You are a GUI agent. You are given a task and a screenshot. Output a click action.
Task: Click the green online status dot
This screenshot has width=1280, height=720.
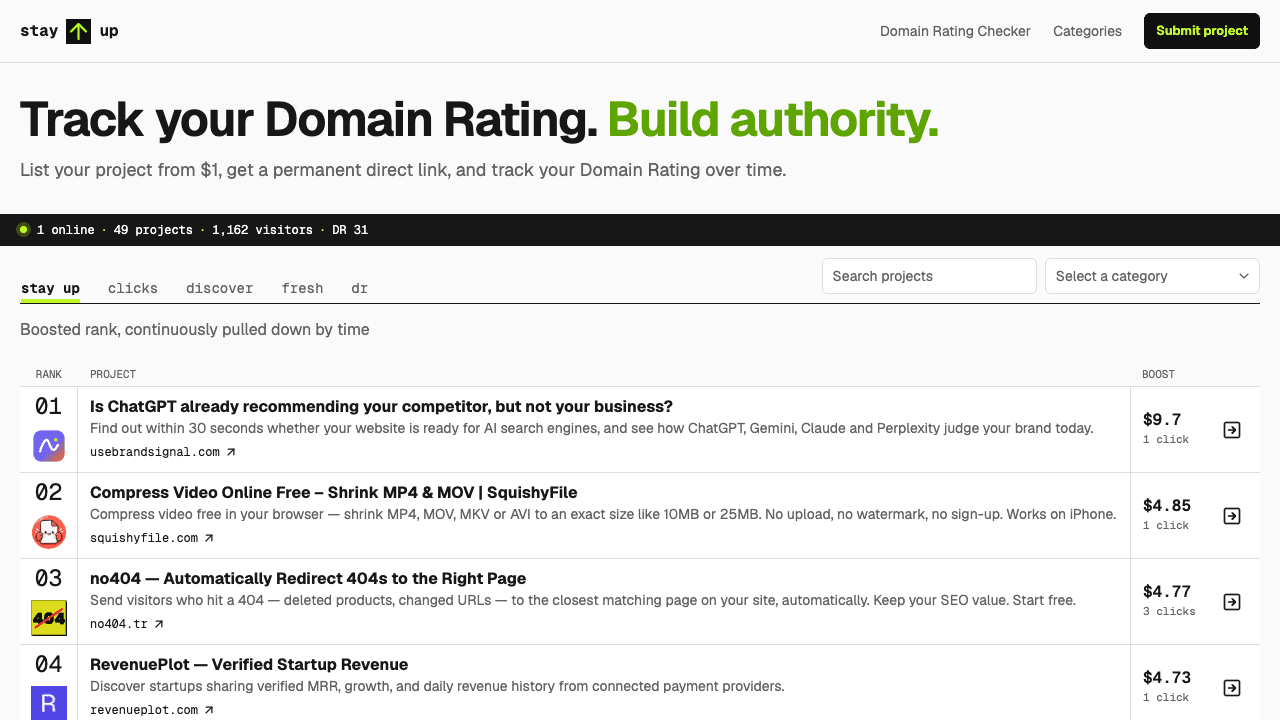(x=23, y=230)
